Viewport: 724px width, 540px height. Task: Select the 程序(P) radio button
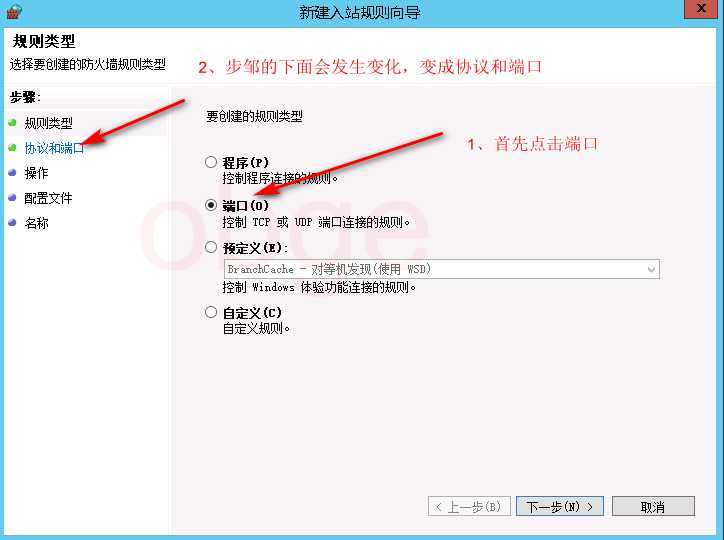211,162
